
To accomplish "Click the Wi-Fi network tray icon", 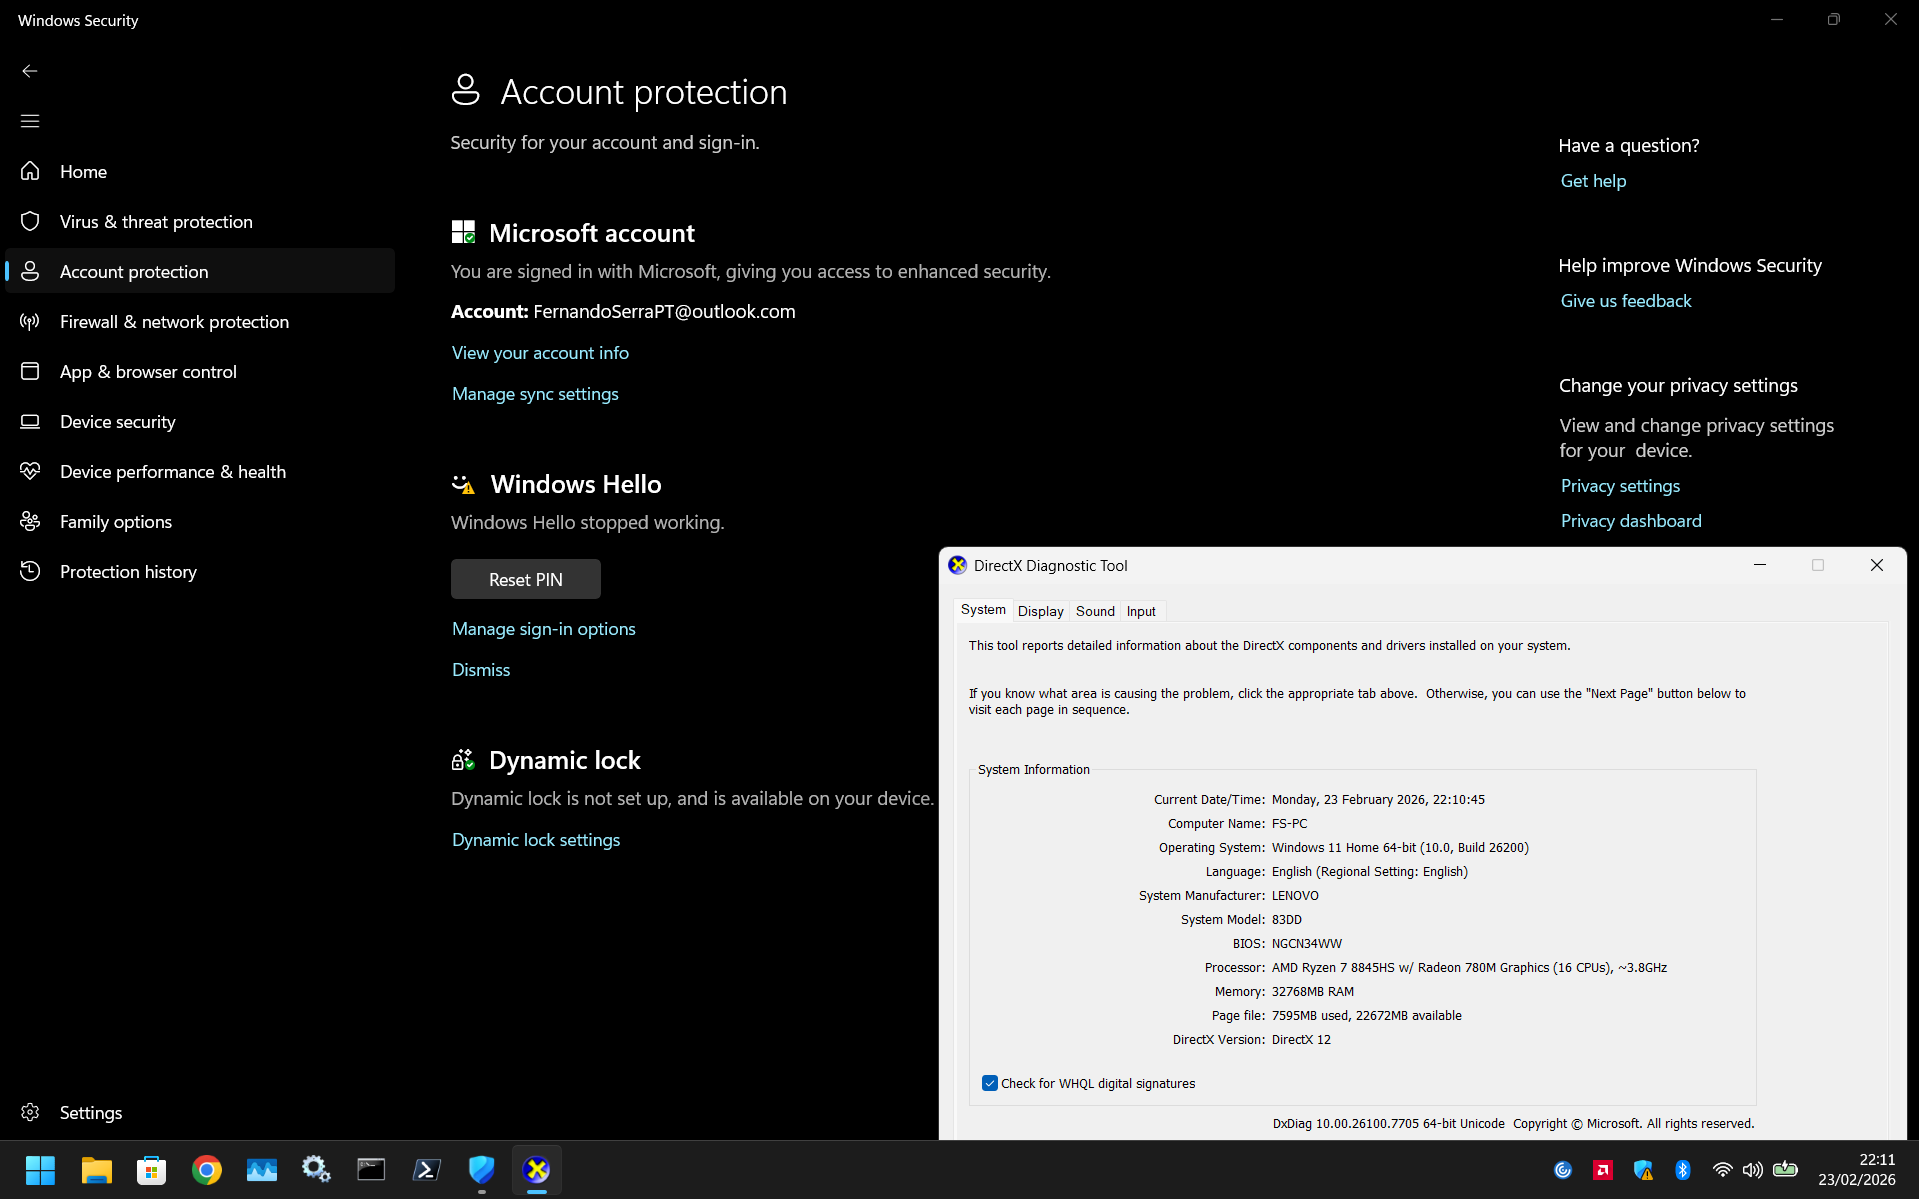I will pyautogui.click(x=1722, y=1170).
